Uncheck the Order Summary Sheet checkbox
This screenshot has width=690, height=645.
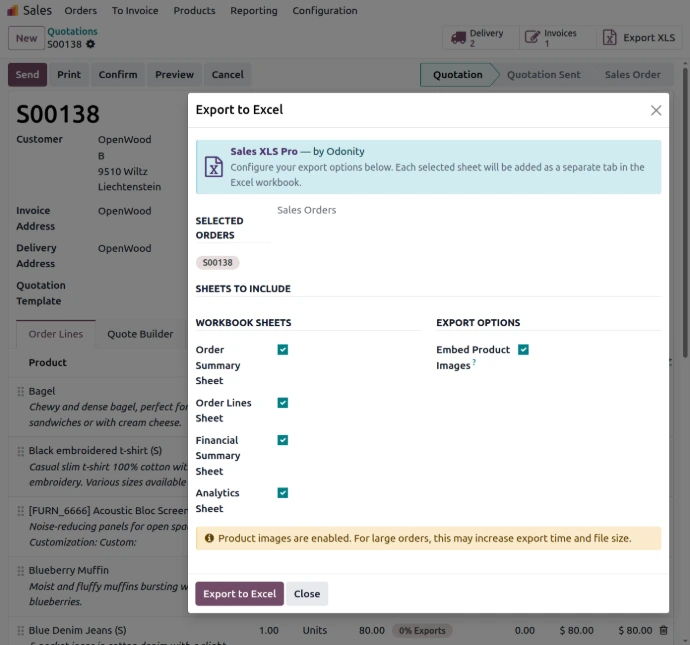(283, 350)
